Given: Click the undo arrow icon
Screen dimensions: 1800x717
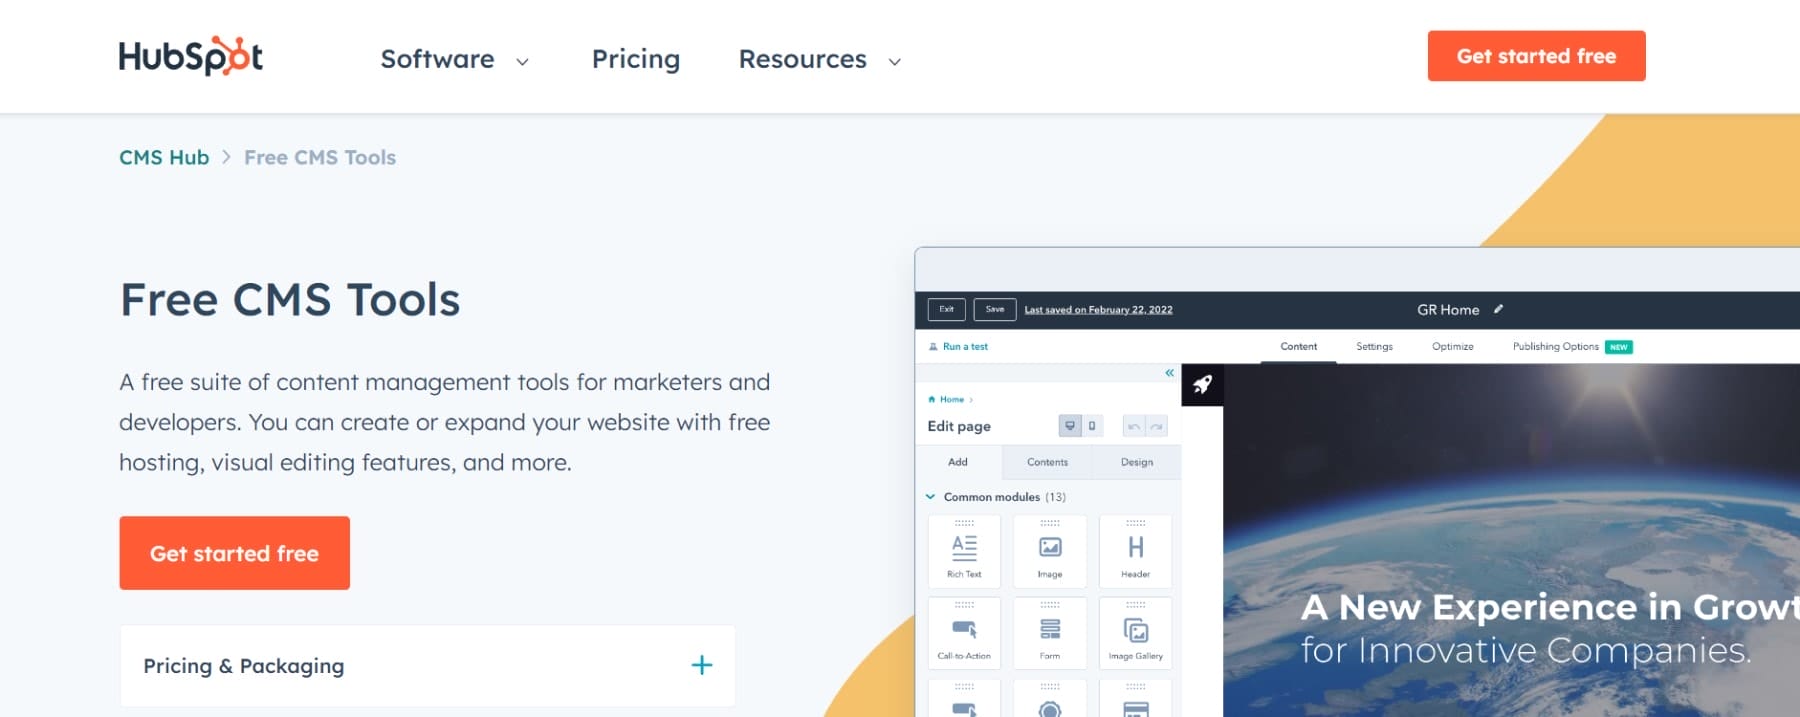Looking at the screenshot, I should point(1134,426).
